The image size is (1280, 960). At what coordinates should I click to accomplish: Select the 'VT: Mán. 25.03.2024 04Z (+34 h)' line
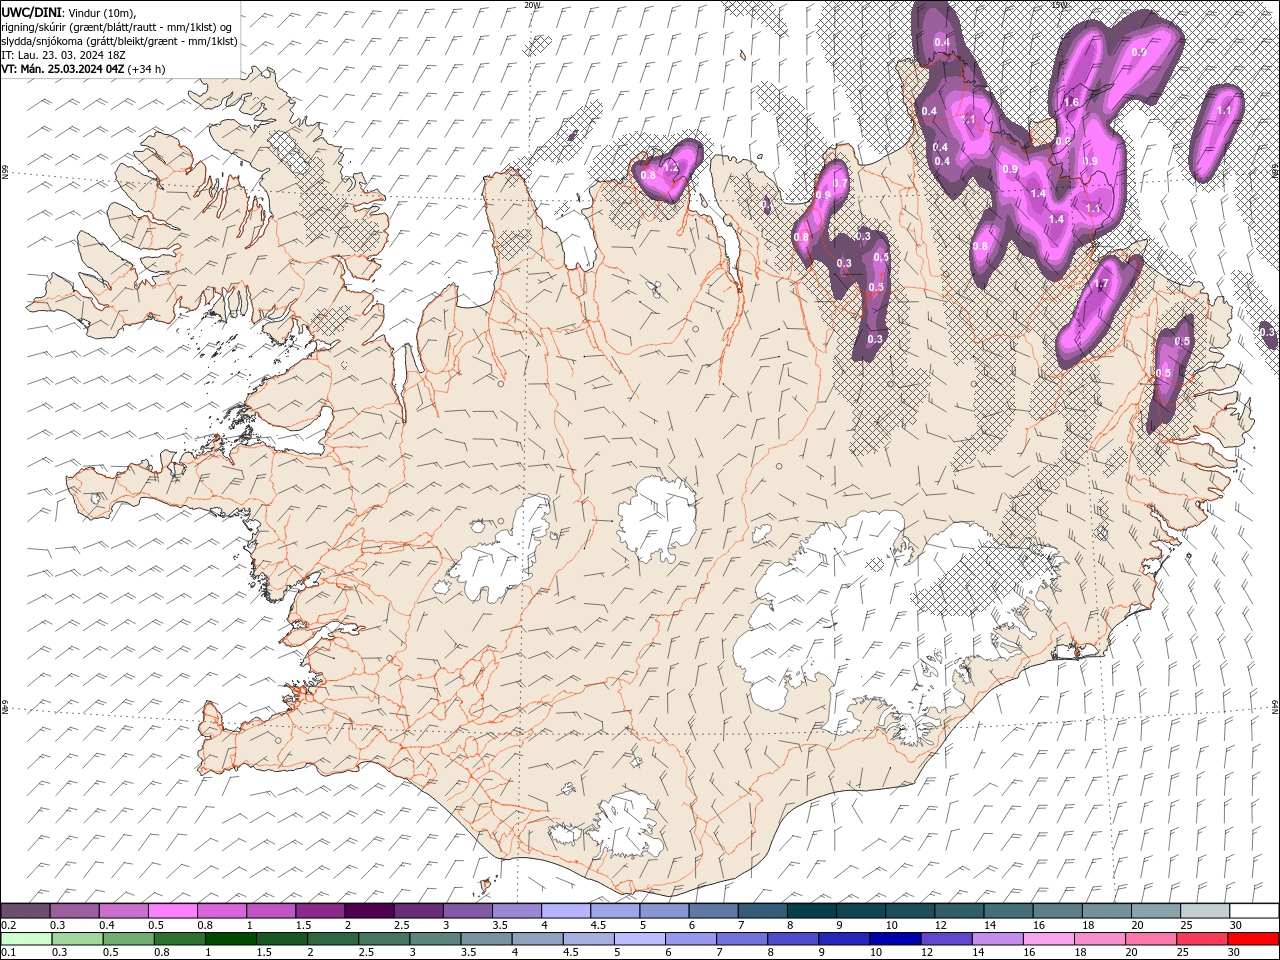click(83, 69)
